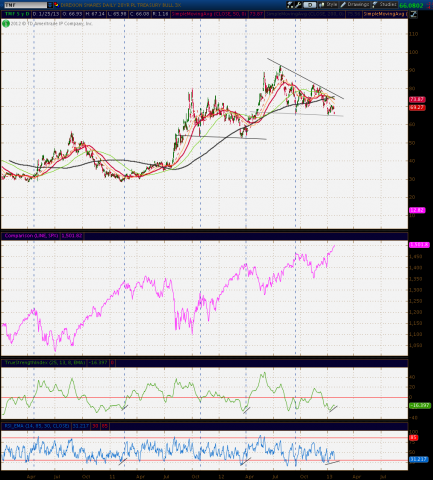Select the SimpleMovingAvg CLOSE 50 label
The height and width of the screenshot is (480, 433).
coord(209,14)
